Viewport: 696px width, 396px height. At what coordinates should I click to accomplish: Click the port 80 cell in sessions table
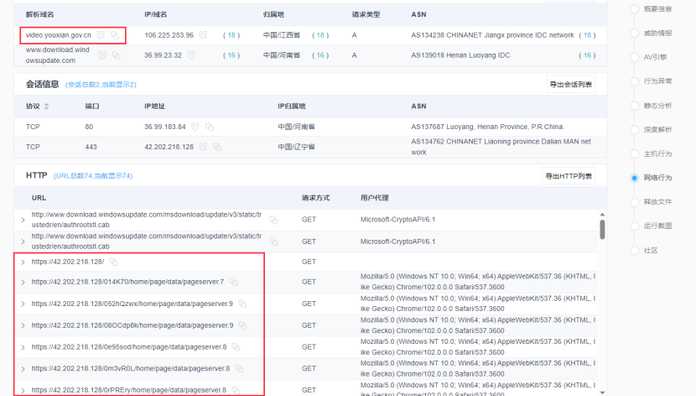point(89,127)
